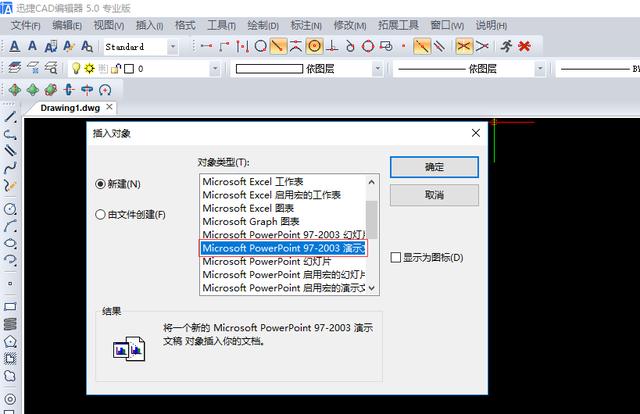The height and width of the screenshot is (414, 640).
Task: Click the object type list scrollbar thumb
Action: point(371,219)
